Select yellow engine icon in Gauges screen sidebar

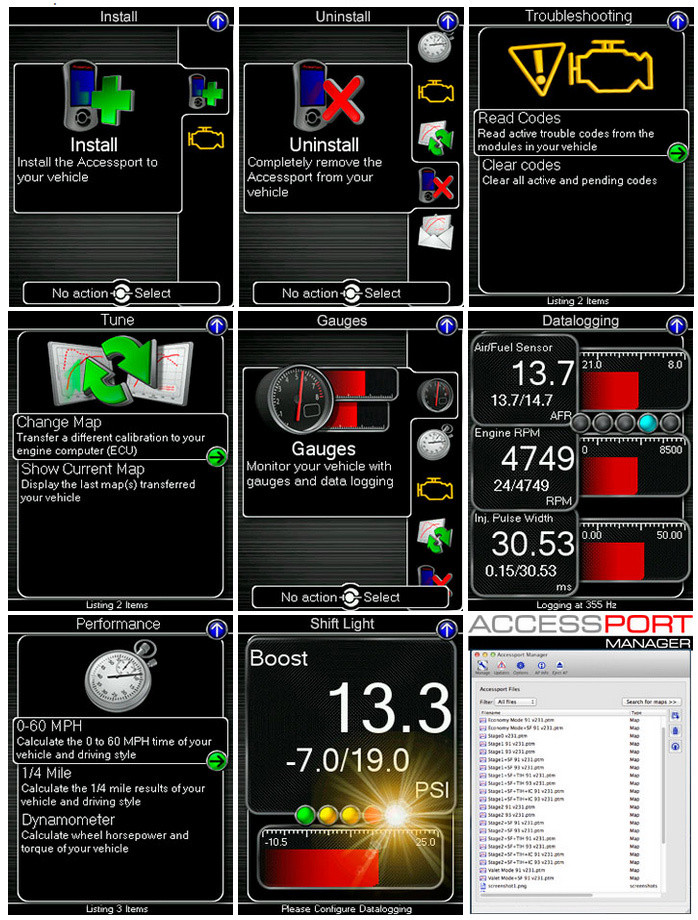point(435,489)
